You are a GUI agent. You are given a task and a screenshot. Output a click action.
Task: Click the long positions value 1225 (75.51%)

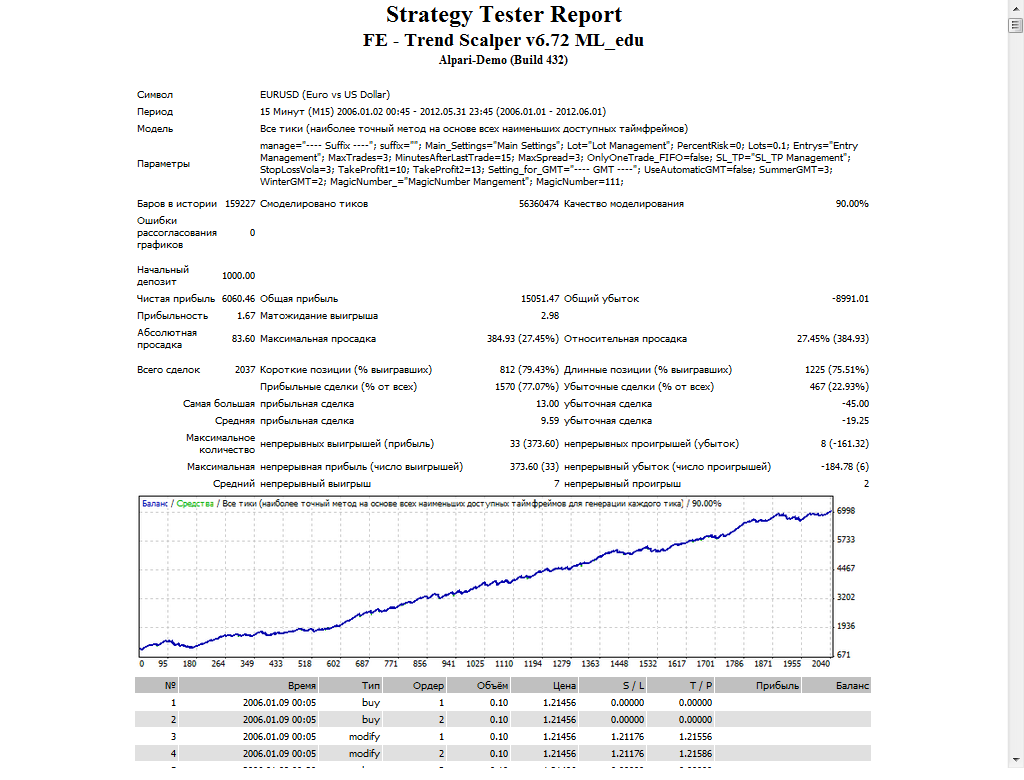837,370
